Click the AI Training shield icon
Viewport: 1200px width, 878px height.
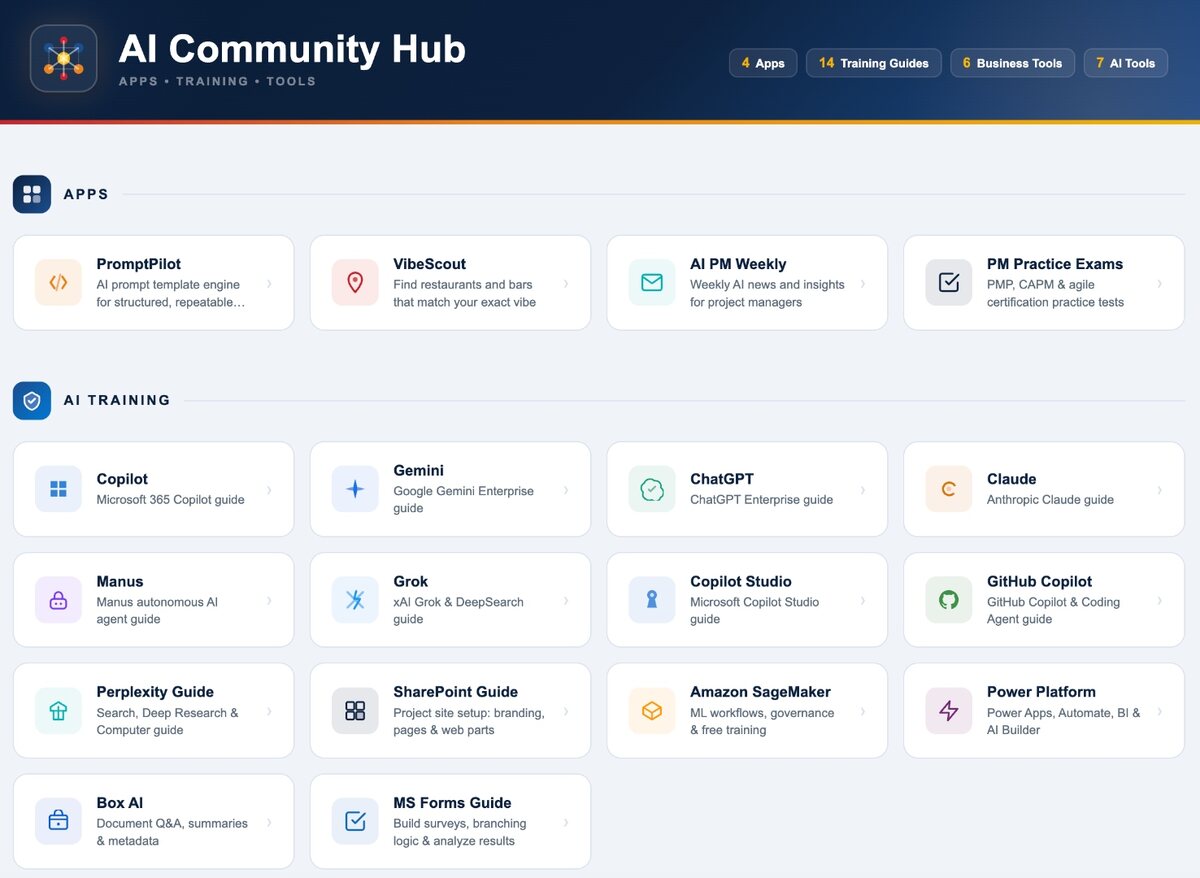tap(32, 400)
